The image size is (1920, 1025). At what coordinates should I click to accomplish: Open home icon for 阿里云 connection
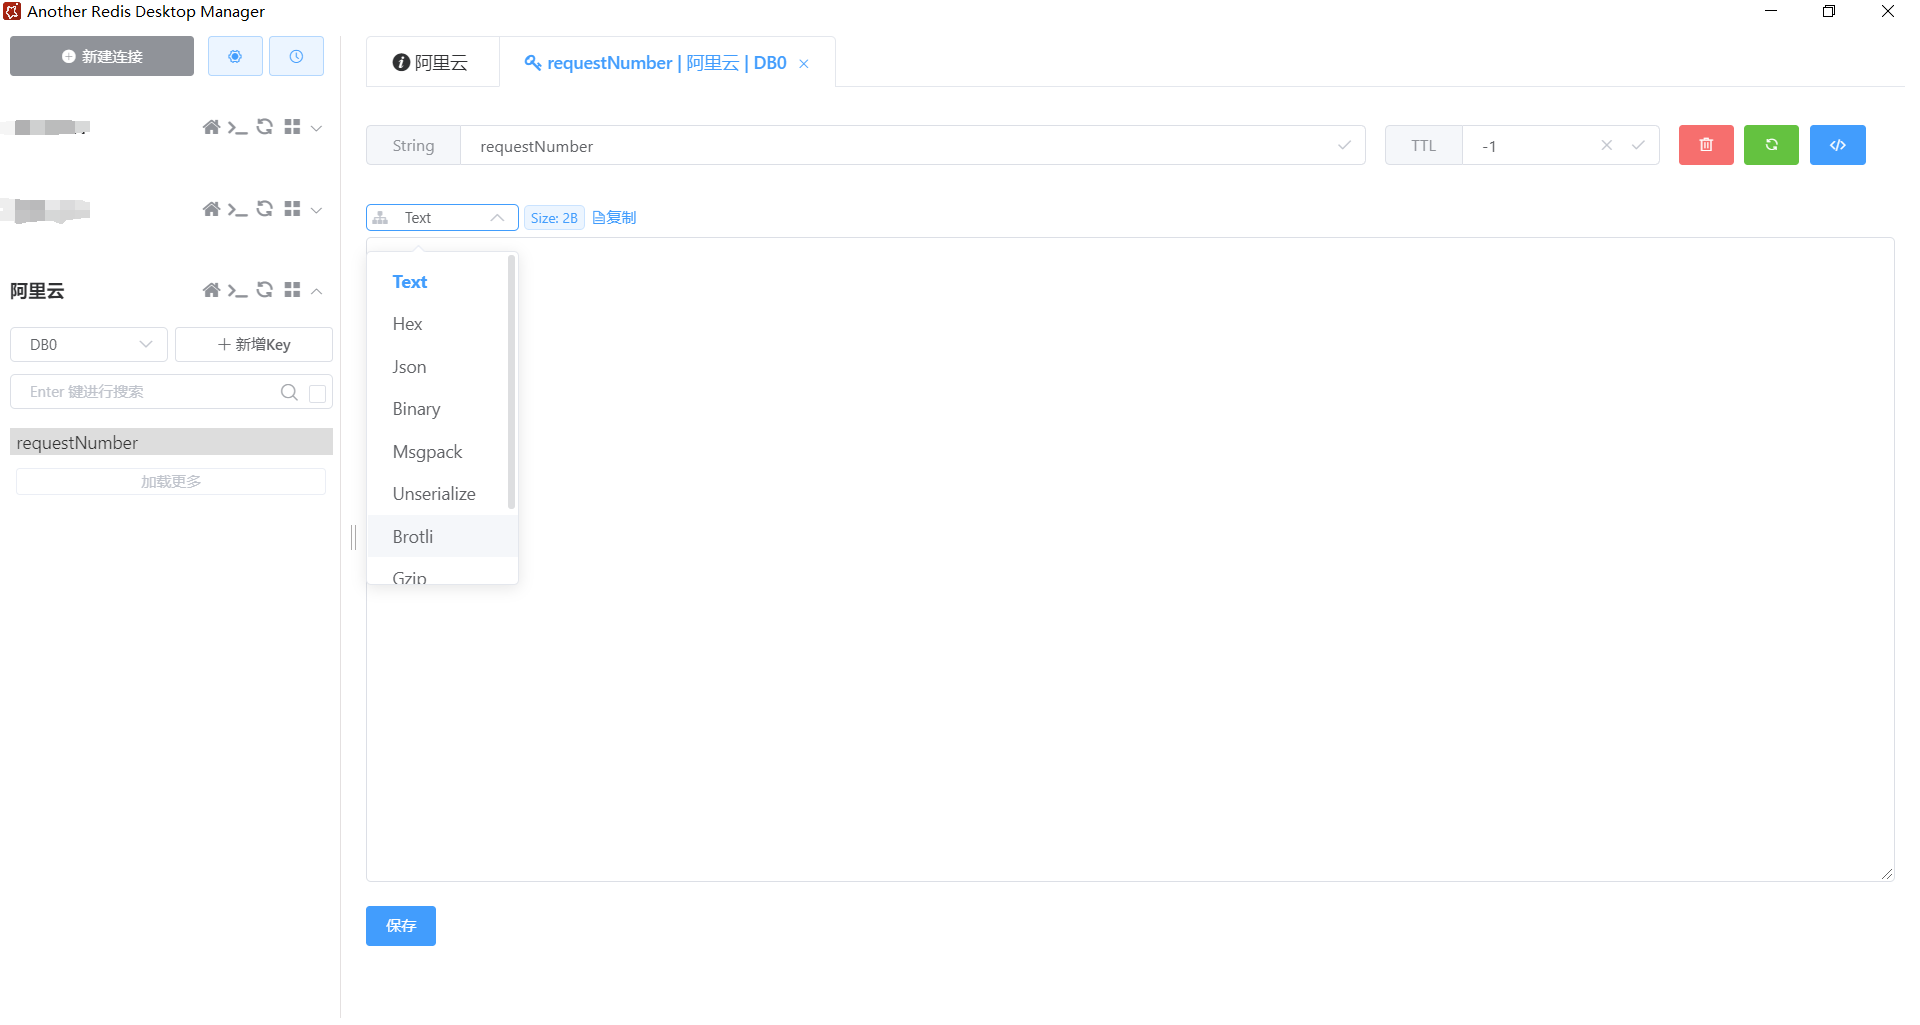211,290
